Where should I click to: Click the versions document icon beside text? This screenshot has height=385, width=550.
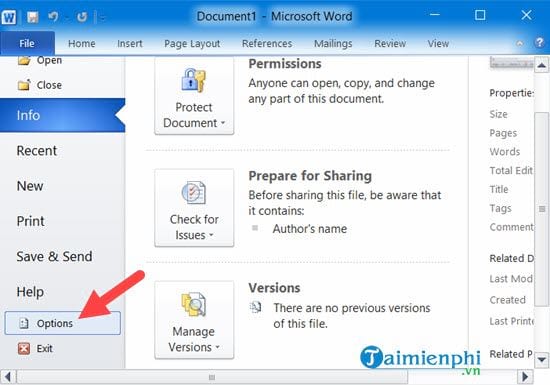coord(255,308)
